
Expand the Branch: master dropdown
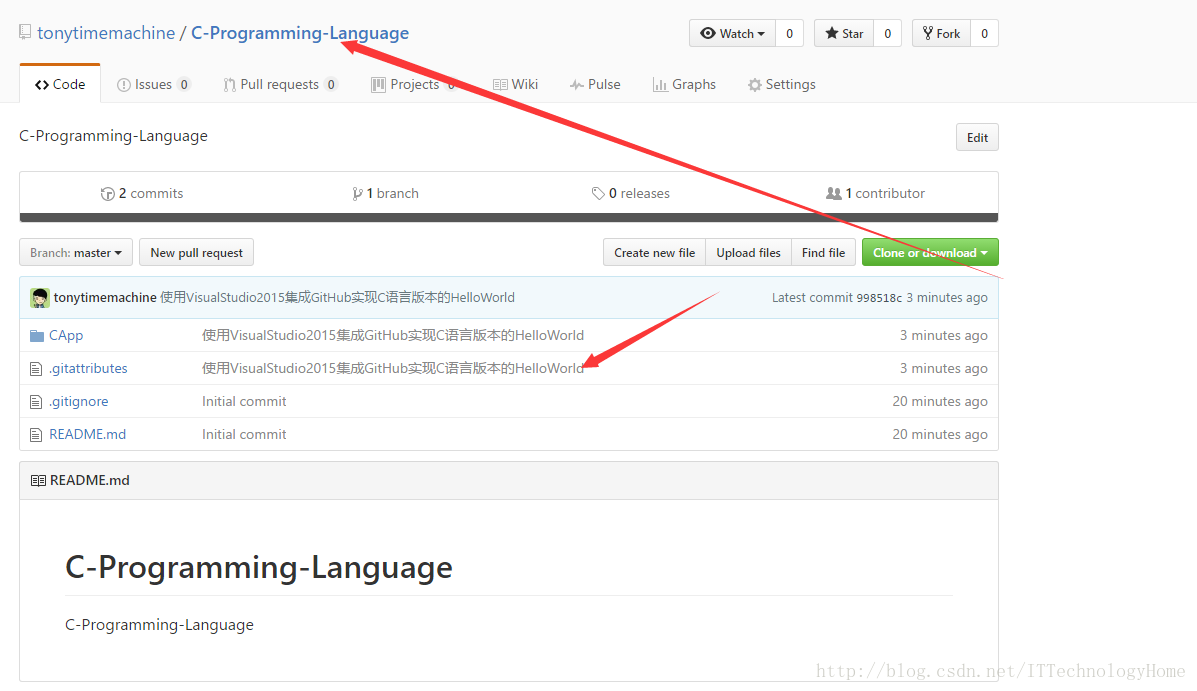[76, 253]
